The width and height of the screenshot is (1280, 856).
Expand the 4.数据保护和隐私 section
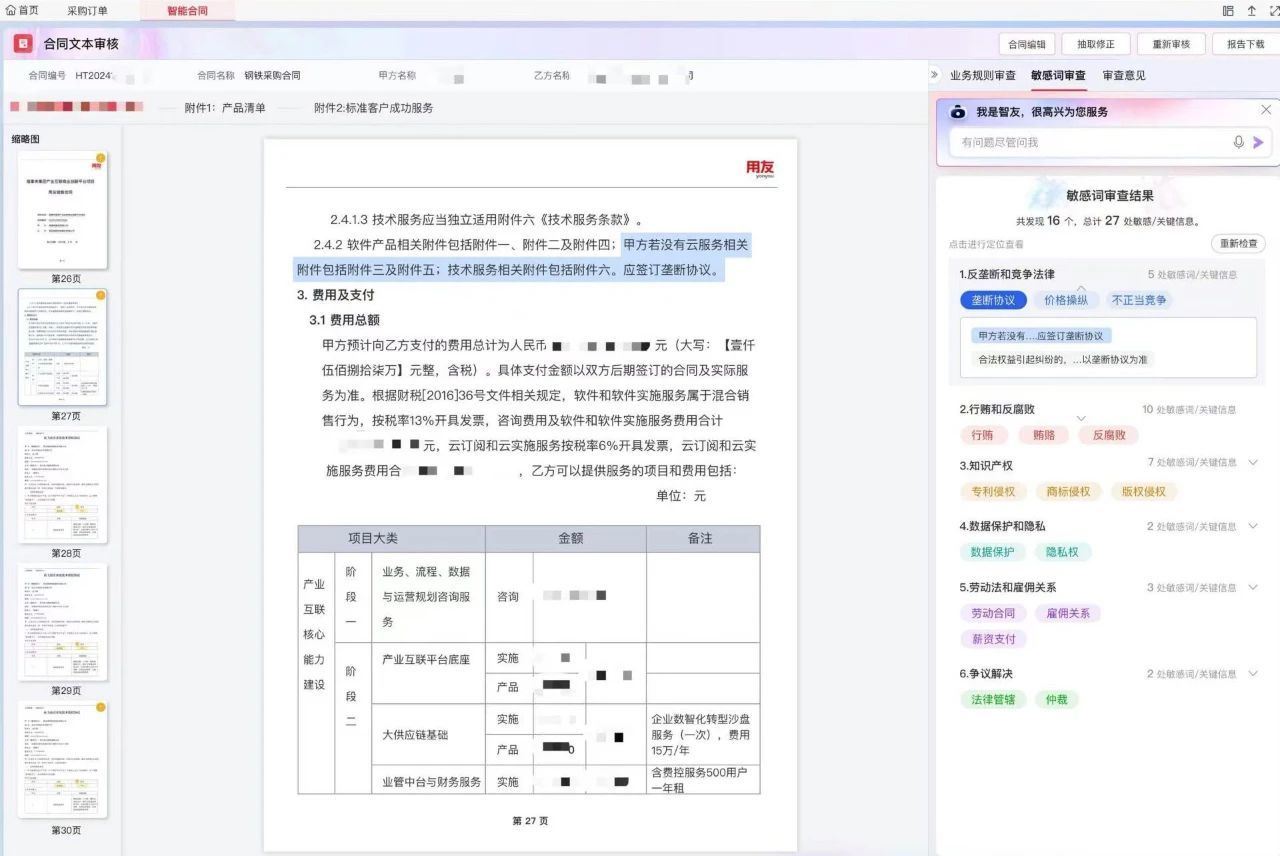point(1253,526)
